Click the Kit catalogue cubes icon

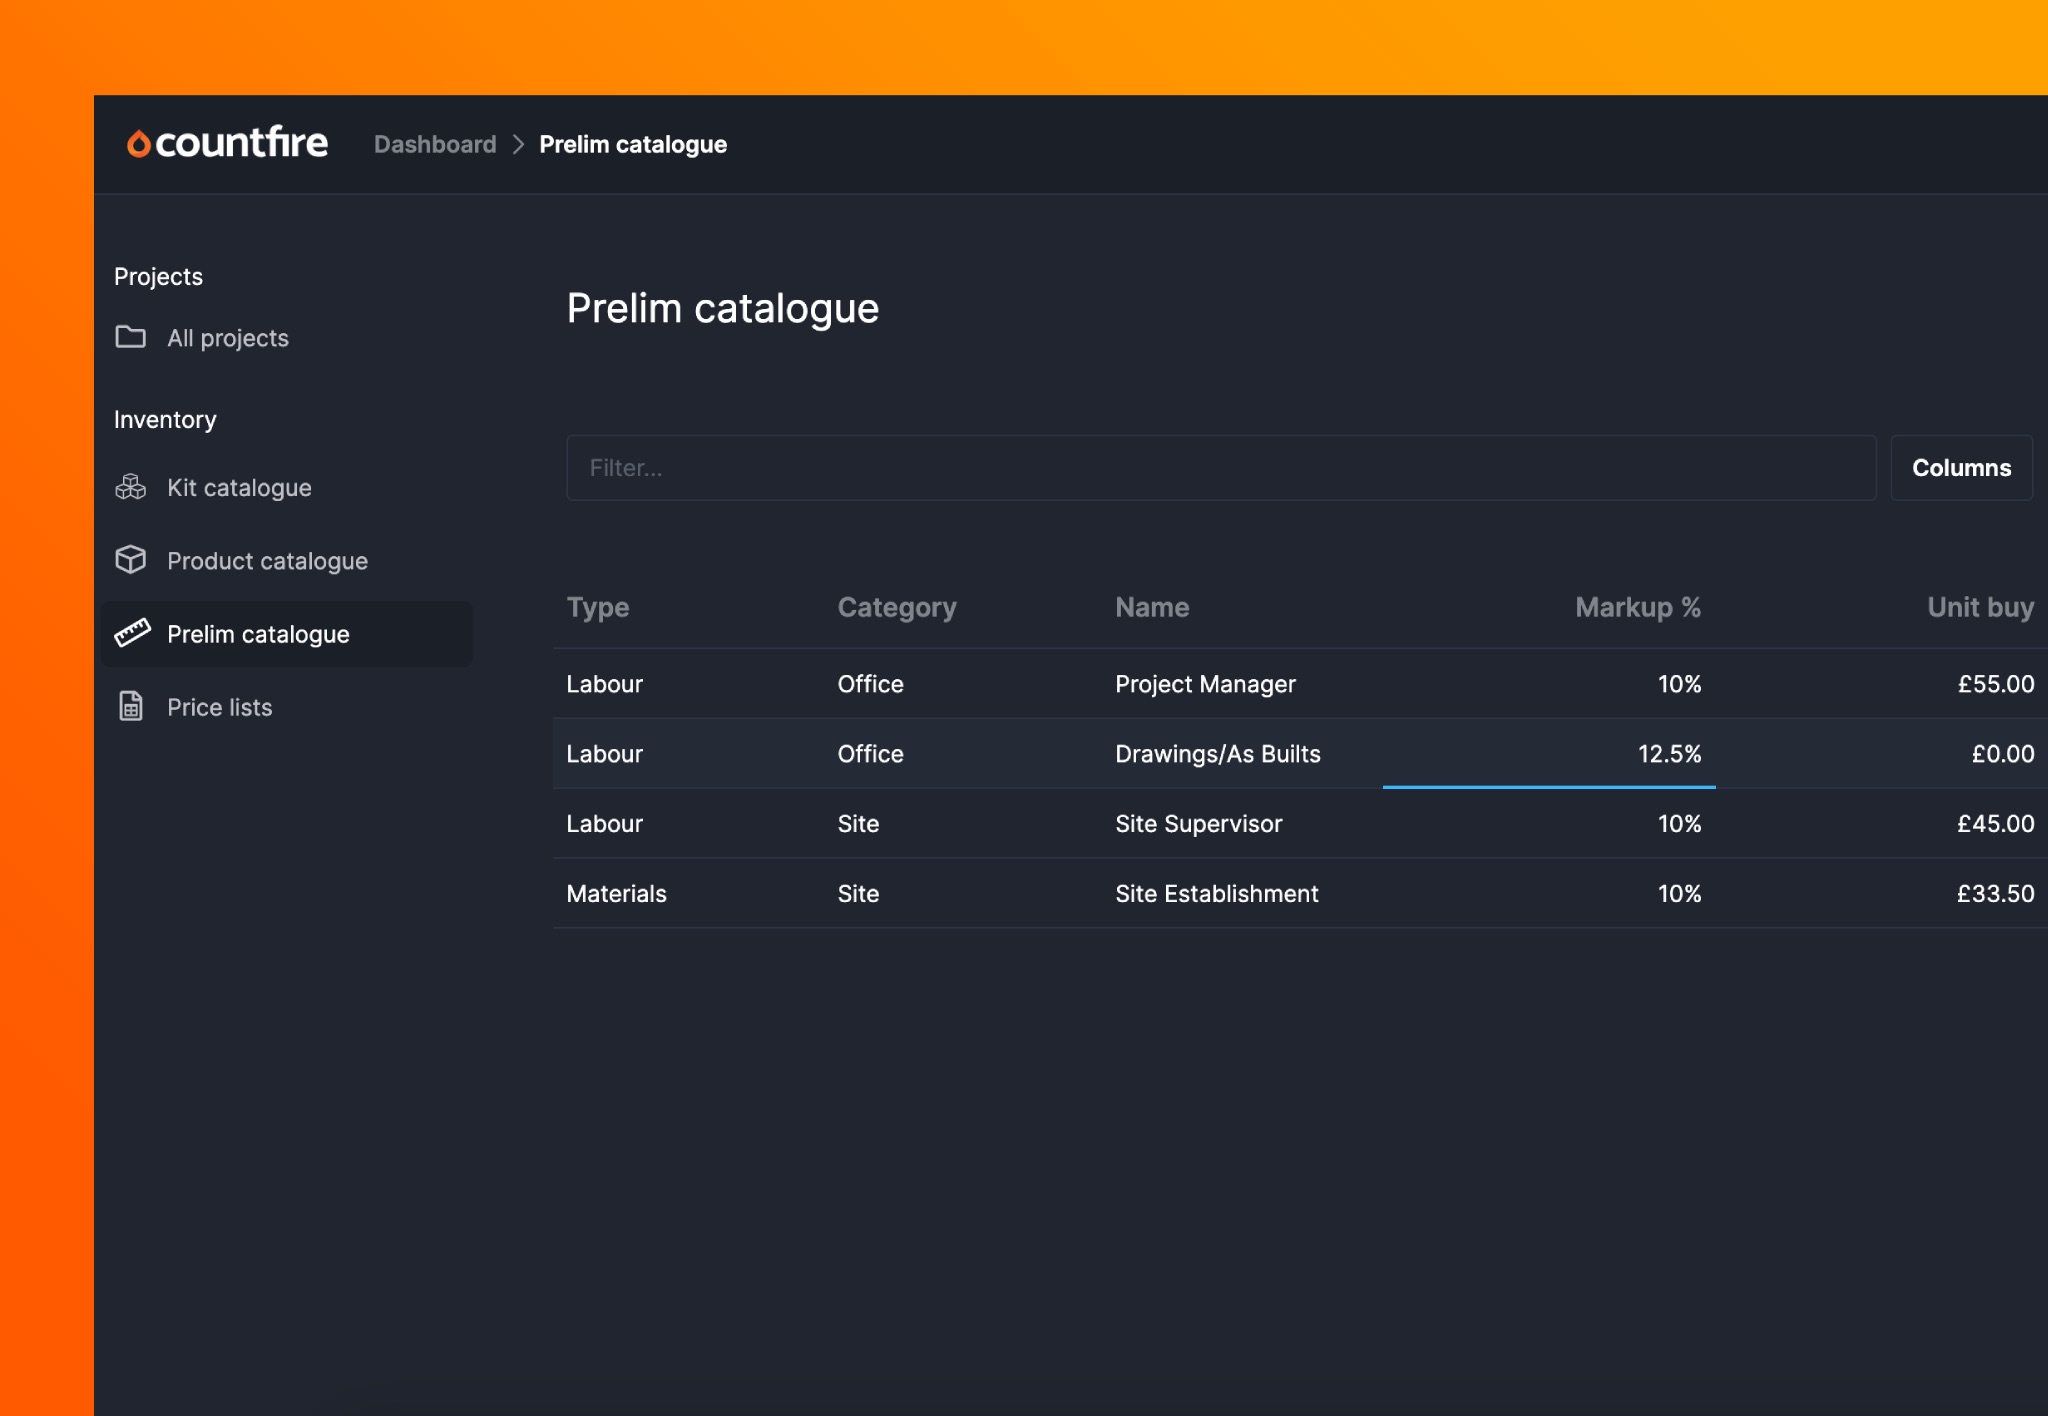pos(130,488)
